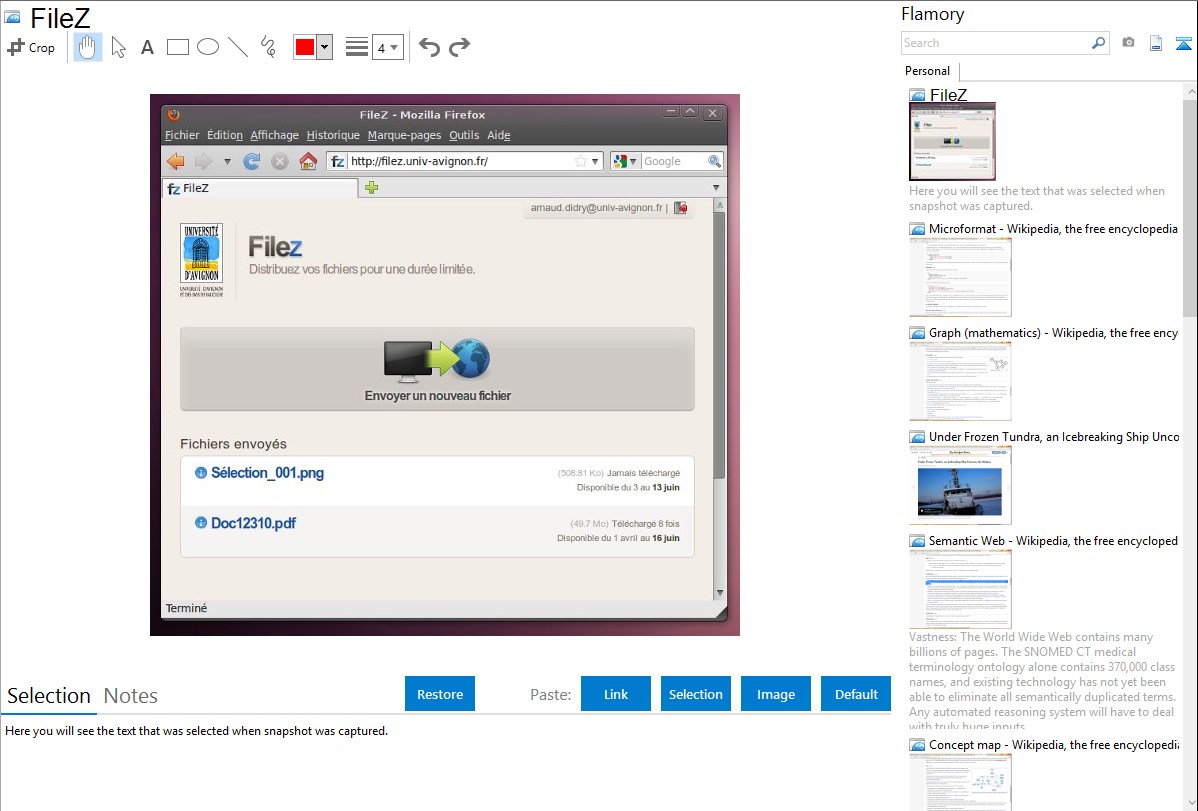This screenshot has height=811, width=1198.
Task: Open the navigation history dropdown arrow
Action: click(227, 162)
